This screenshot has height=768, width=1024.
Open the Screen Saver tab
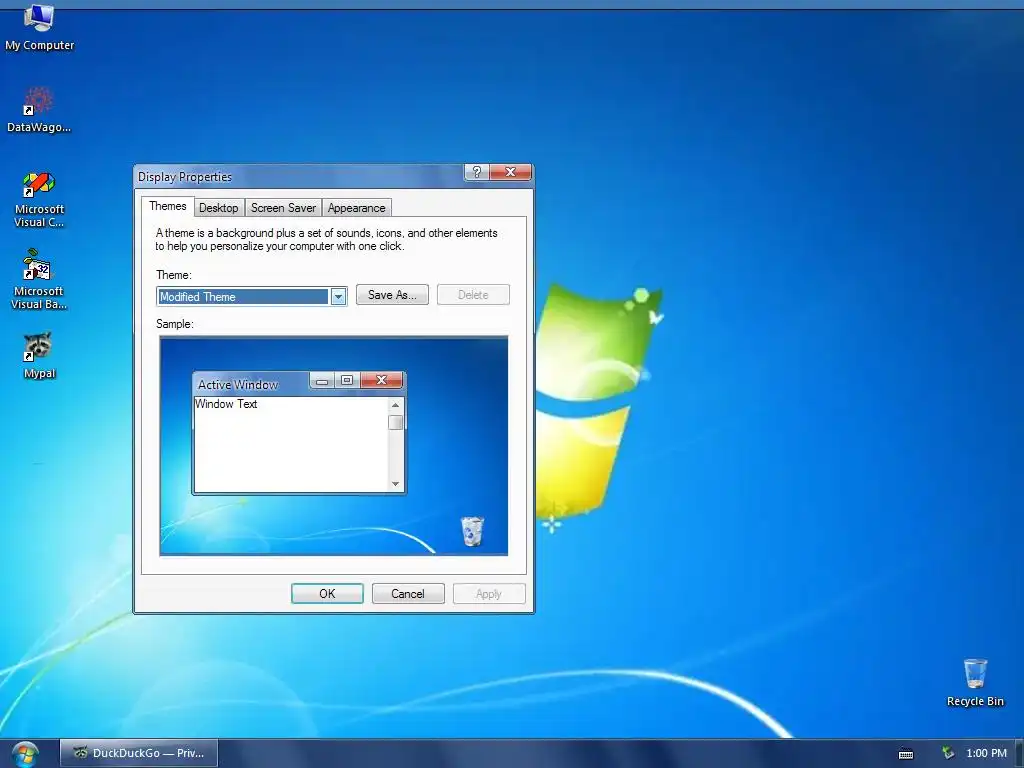pos(283,208)
